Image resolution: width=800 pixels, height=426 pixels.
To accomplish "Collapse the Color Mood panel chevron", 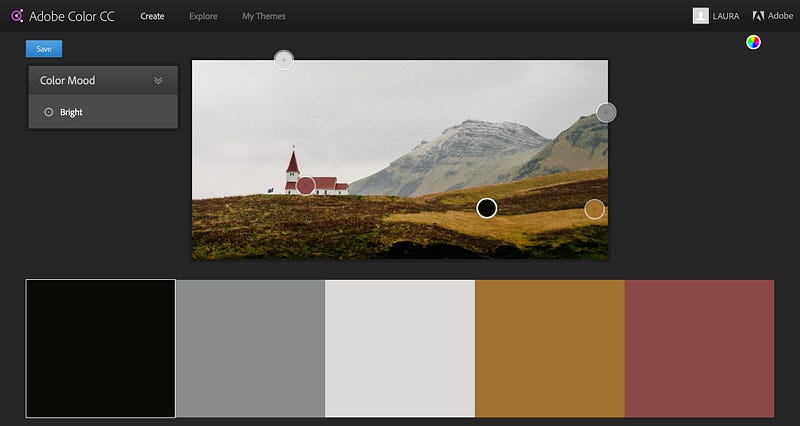I will point(158,81).
